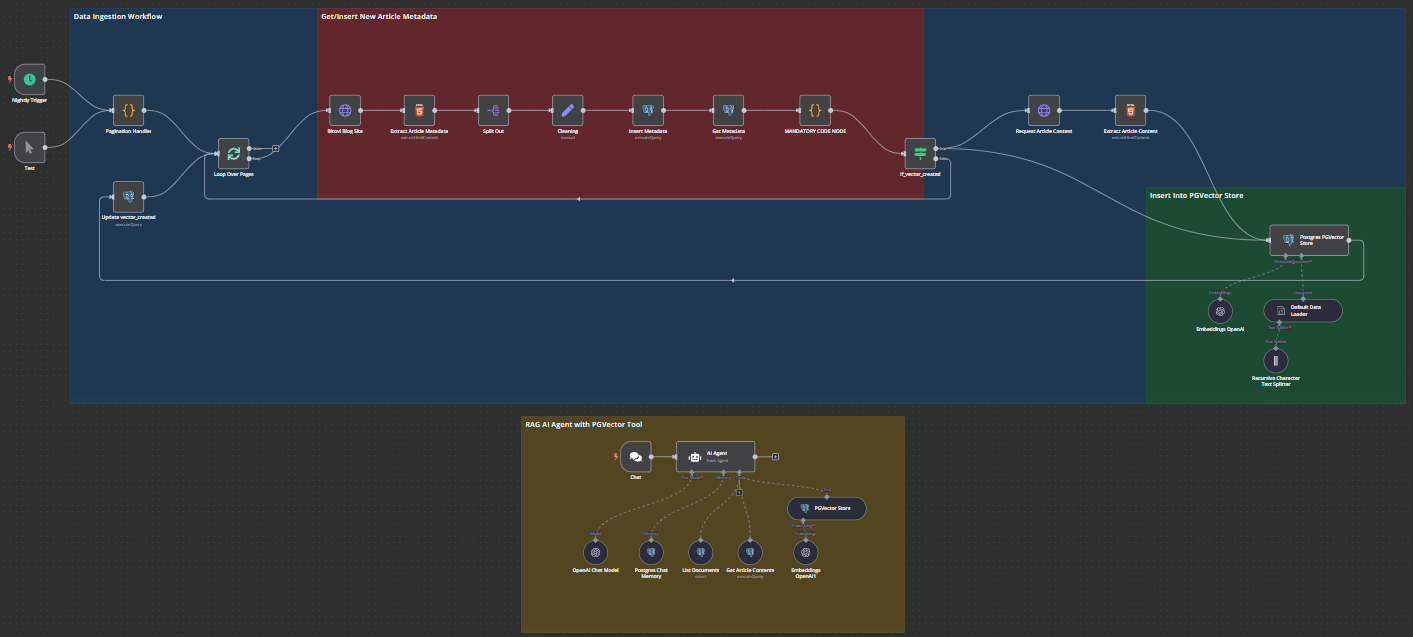The image size is (1413, 637).
Task: Click the plus below the AI Agent Tool connector
Action: coord(741,493)
